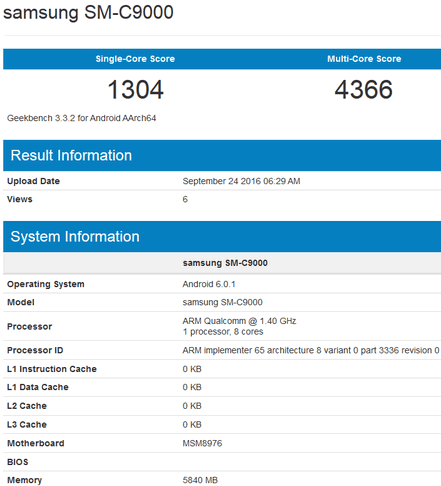
Task: Select the Memory value 5840 MB
Action: point(200,480)
